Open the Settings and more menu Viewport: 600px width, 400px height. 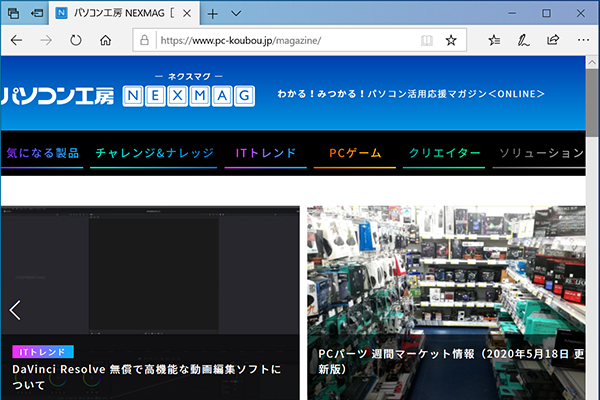(x=582, y=41)
